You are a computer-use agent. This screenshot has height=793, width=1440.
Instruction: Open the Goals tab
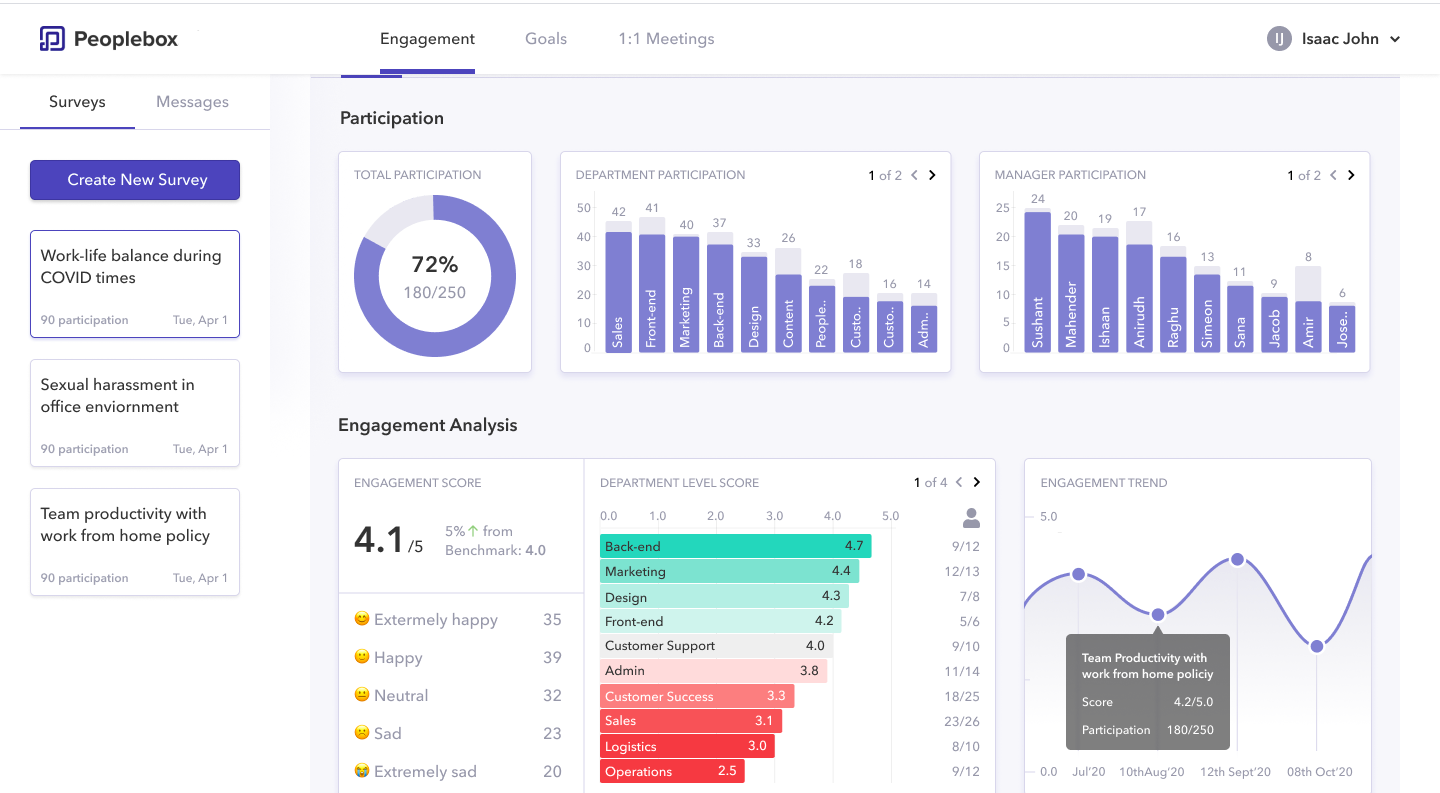546,39
